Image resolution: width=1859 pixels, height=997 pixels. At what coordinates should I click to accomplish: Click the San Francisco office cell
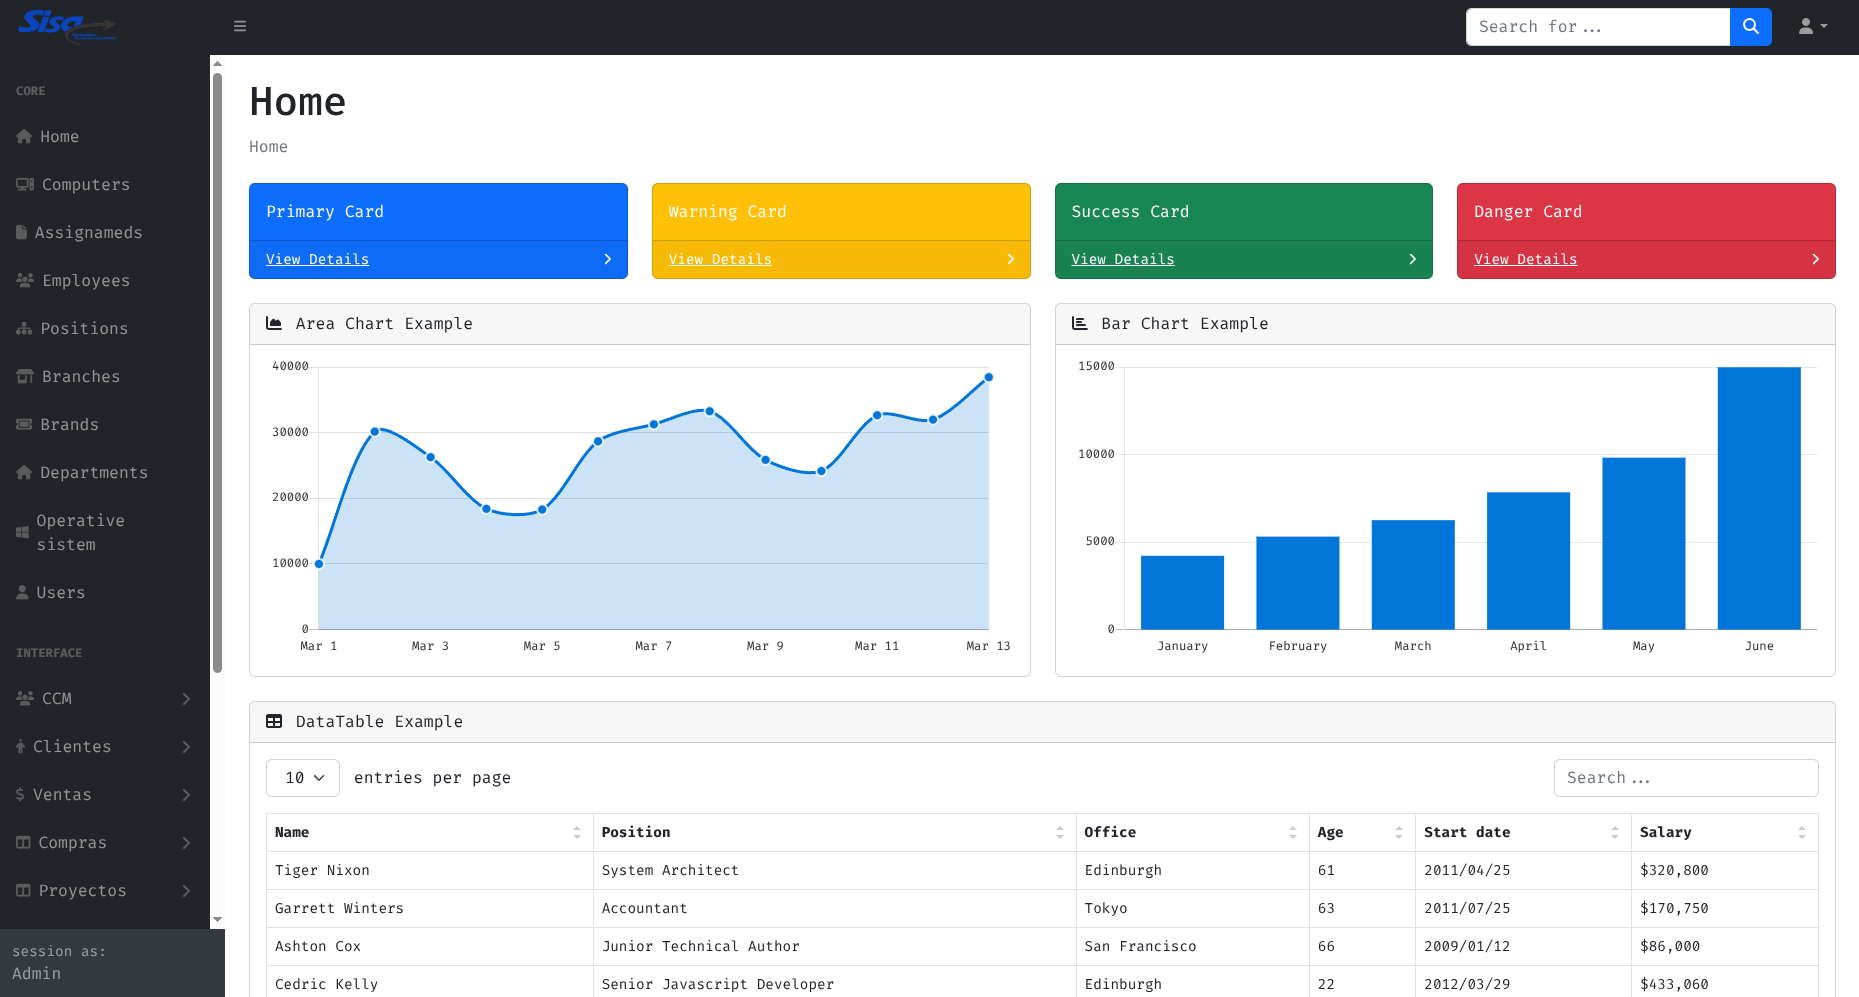pos(1192,946)
